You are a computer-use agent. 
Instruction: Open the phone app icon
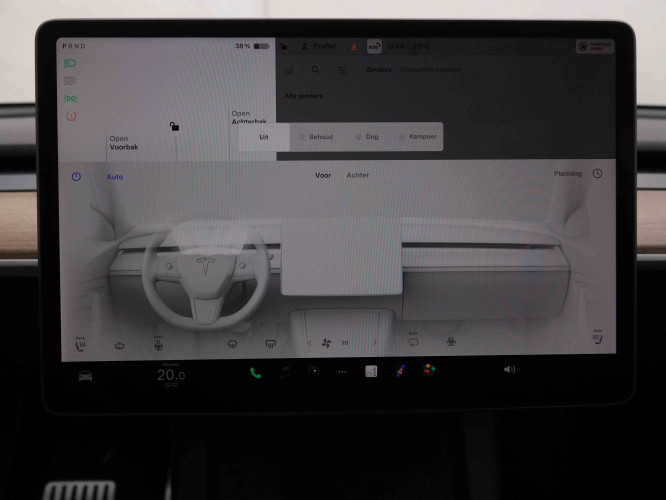(x=255, y=372)
